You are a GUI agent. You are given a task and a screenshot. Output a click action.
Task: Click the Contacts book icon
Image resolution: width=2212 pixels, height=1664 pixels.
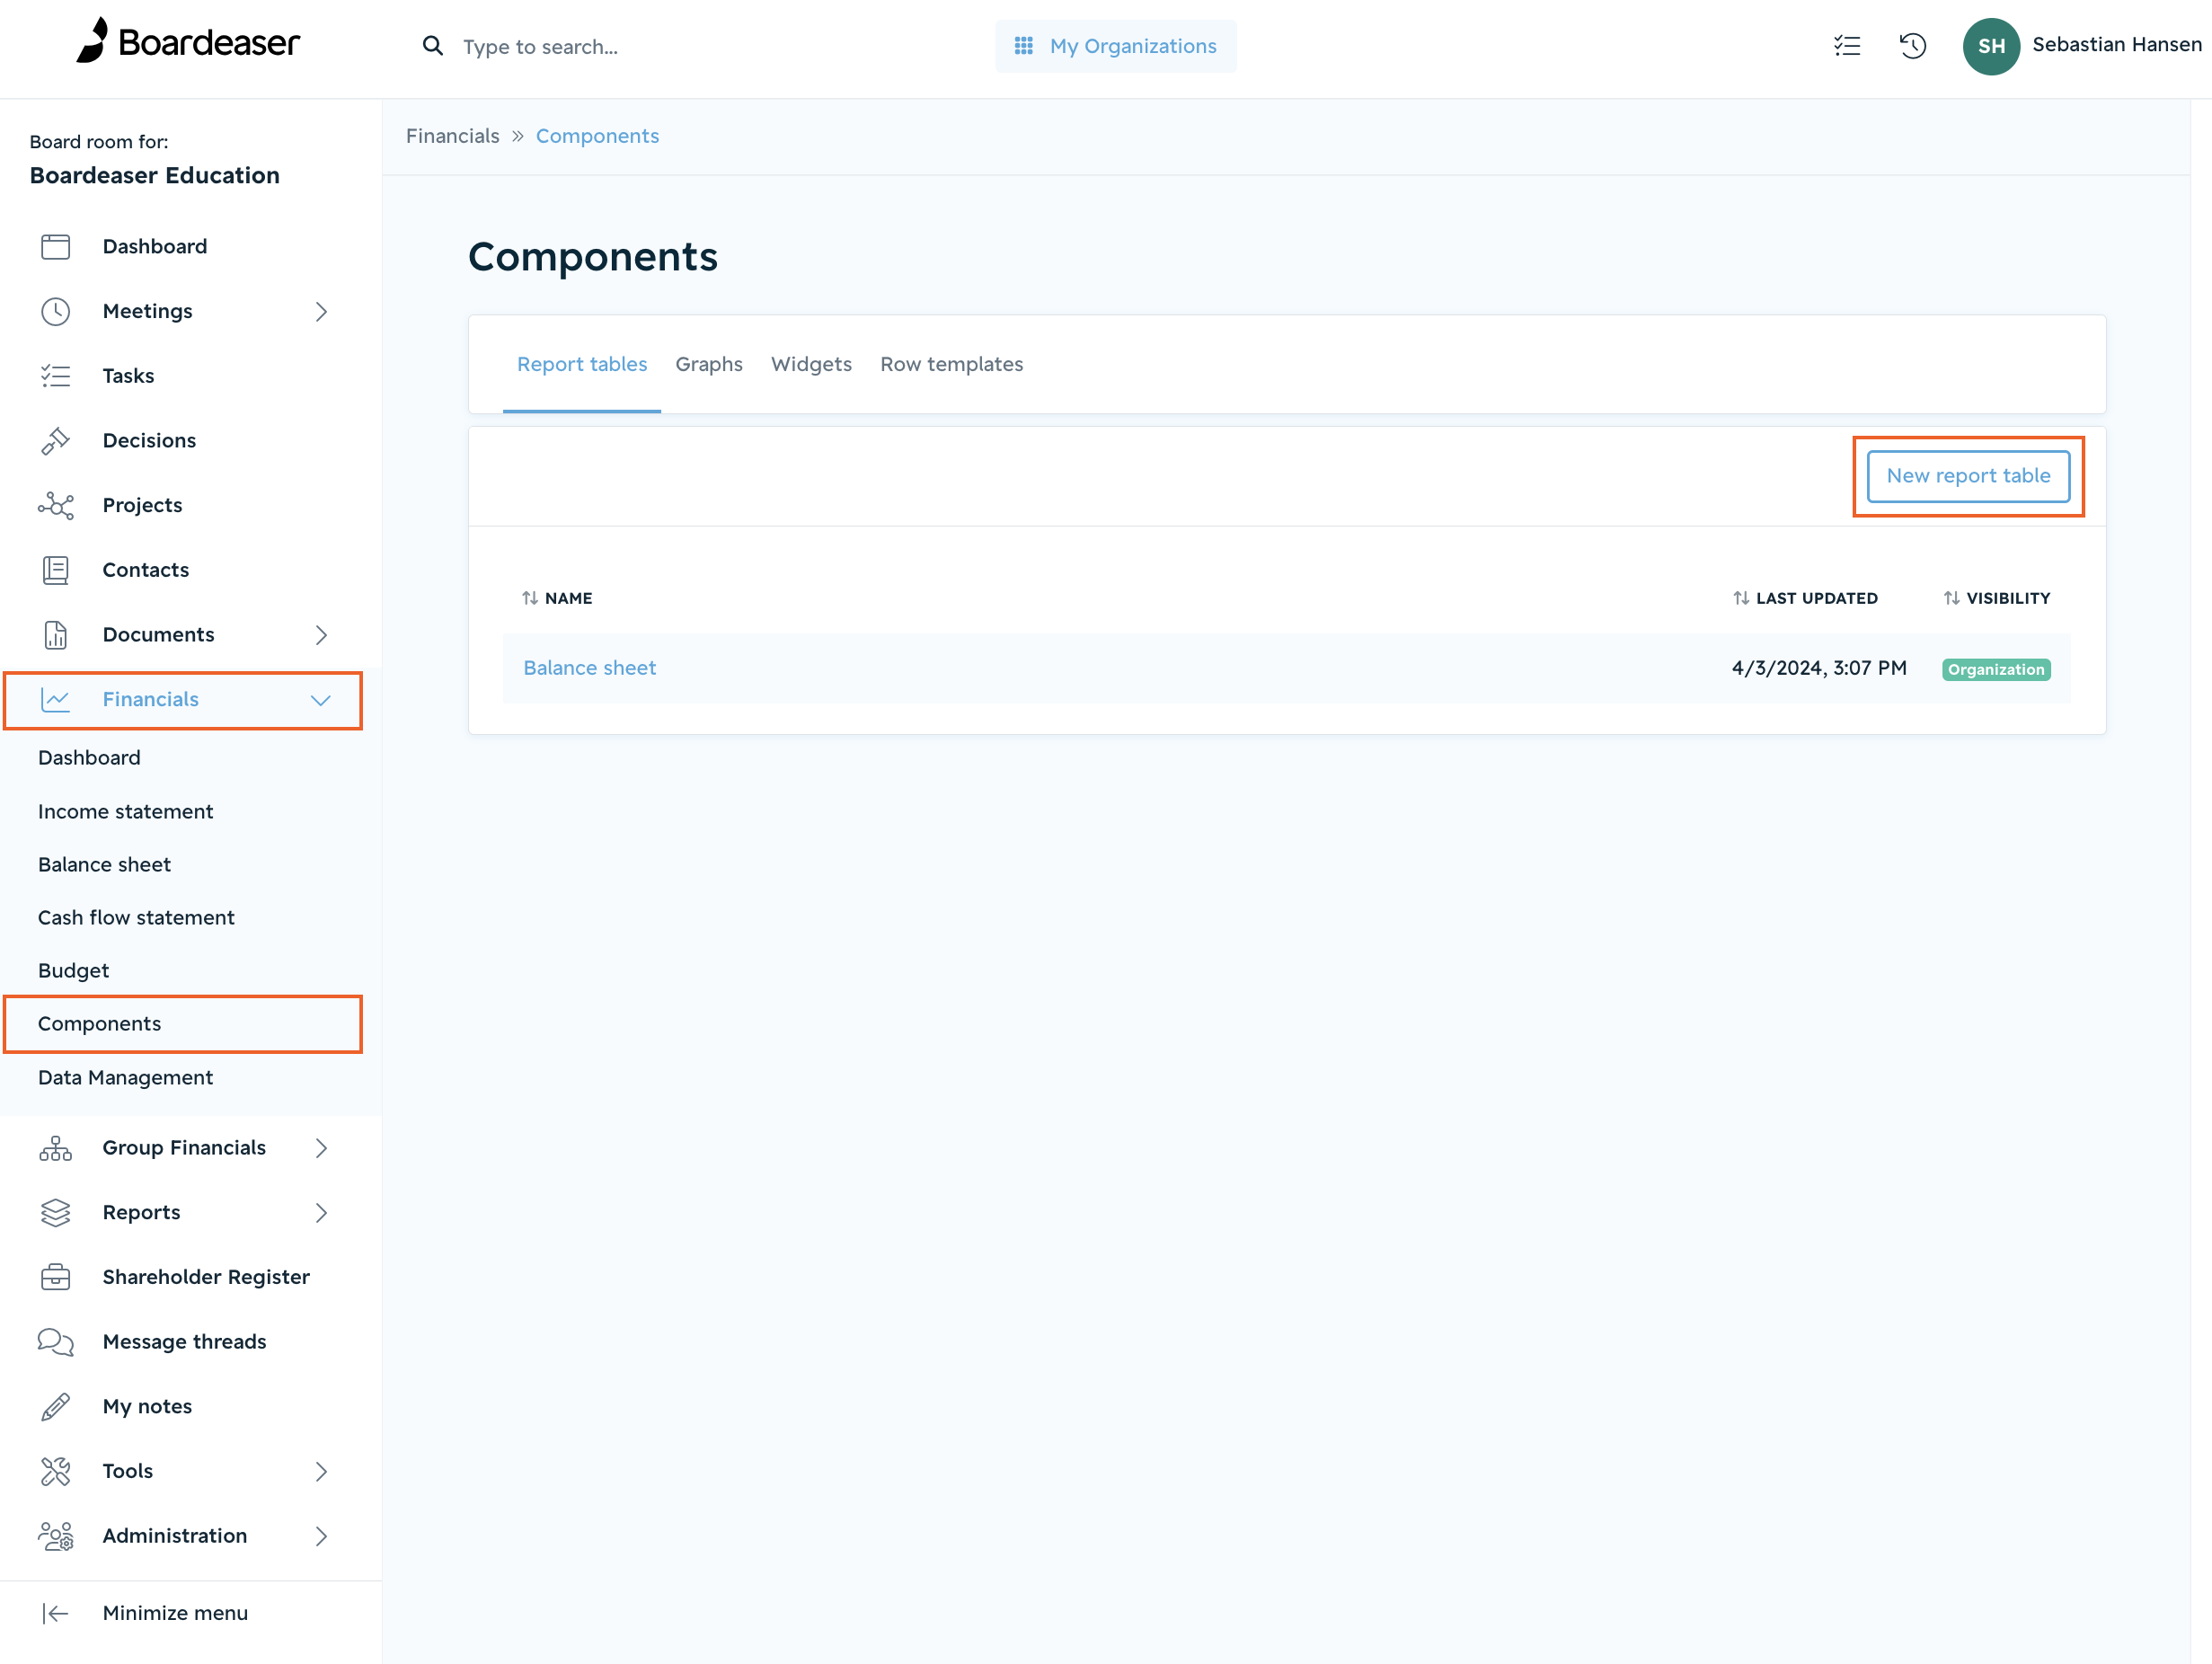56,570
